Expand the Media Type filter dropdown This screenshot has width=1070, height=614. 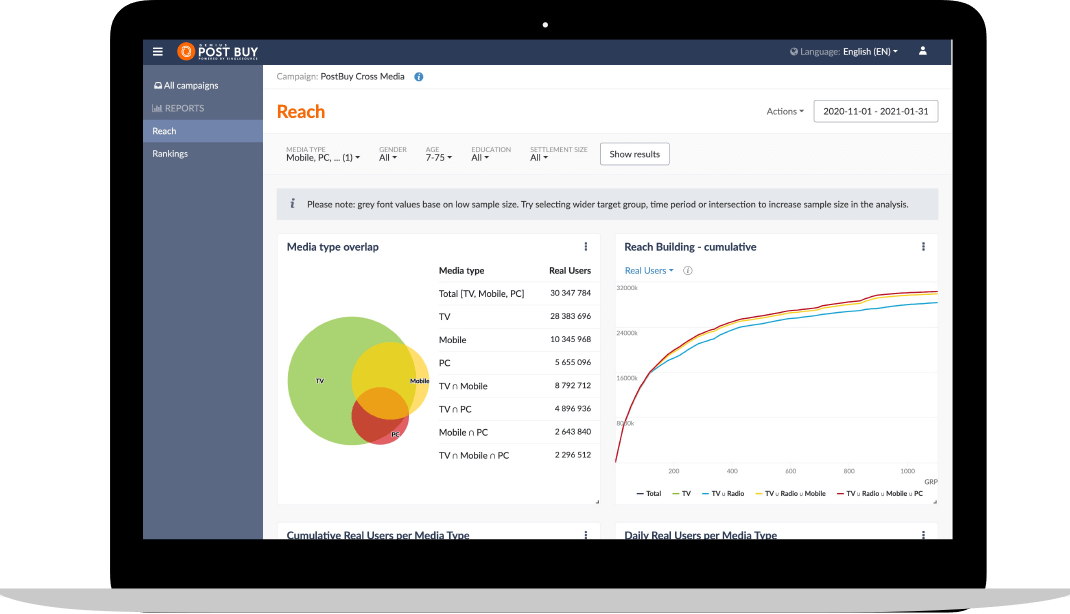point(323,154)
